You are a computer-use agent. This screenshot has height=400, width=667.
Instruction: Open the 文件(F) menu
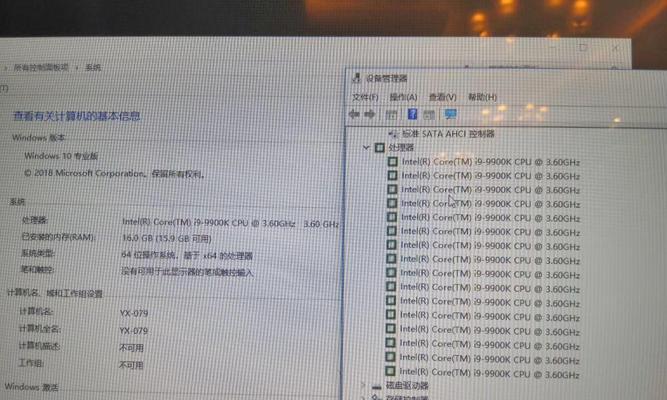tap(365, 97)
